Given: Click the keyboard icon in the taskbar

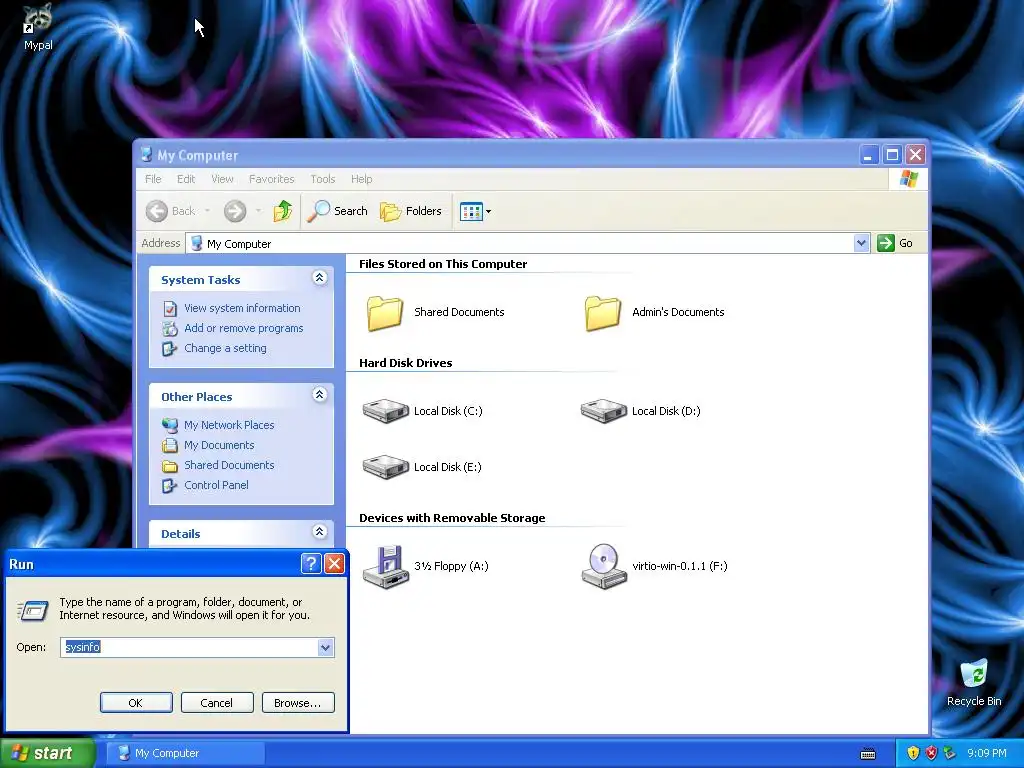Looking at the screenshot, I should (868, 754).
